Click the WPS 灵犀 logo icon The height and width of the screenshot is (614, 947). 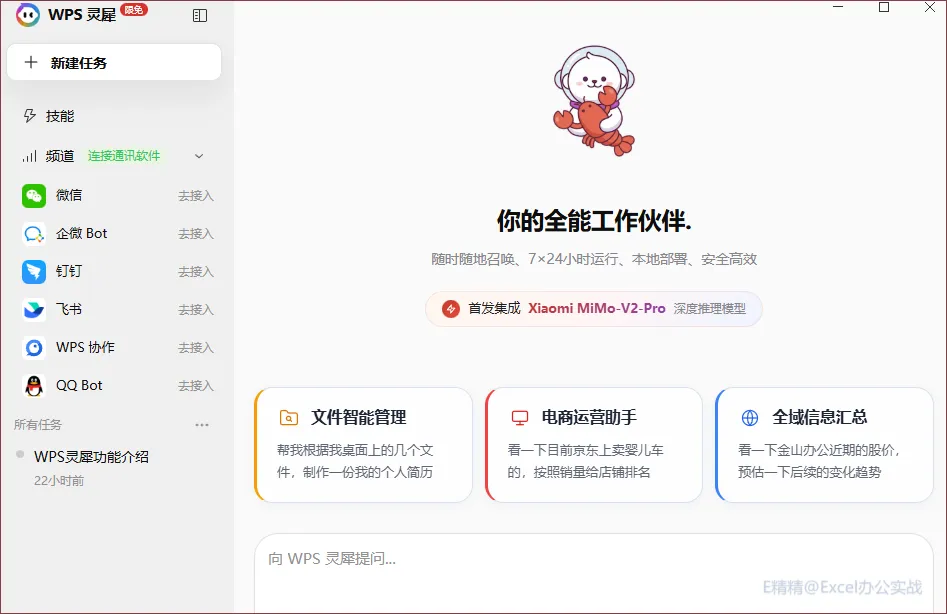28,14
